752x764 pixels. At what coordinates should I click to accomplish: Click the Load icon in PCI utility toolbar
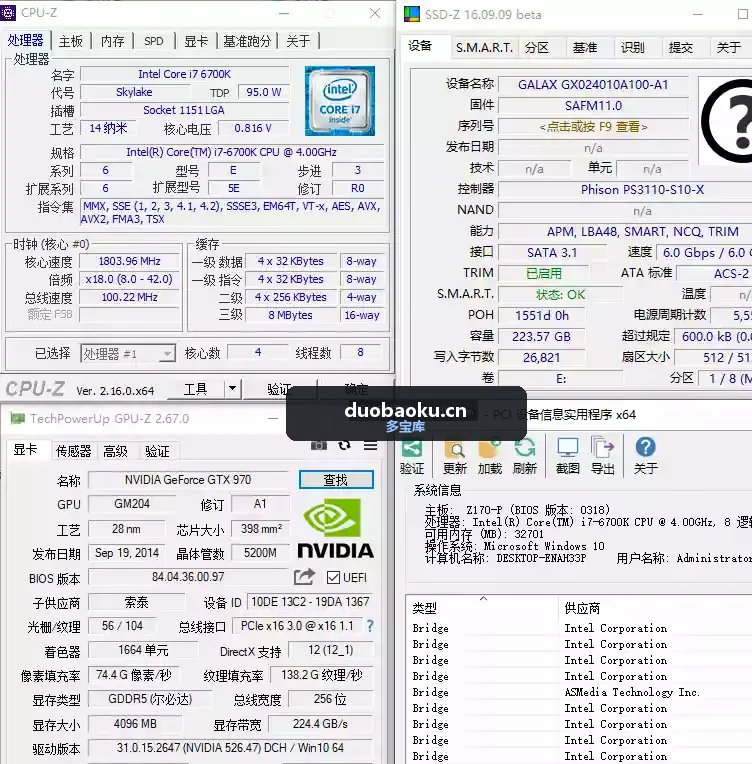pyautogui.click(x=490, y=448)
